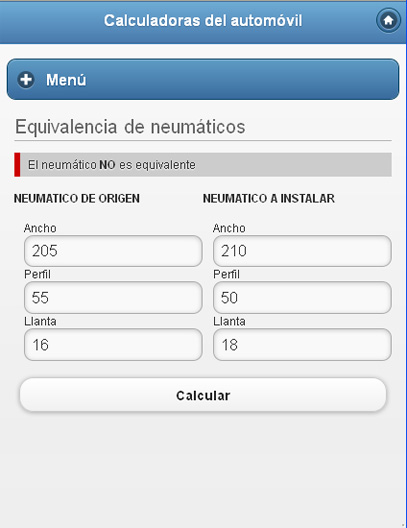Image resolution: width=407 pixels, height=528 pixels.
Task: Click the Calculadoras del automóvil header title
Action: [203, 21]
